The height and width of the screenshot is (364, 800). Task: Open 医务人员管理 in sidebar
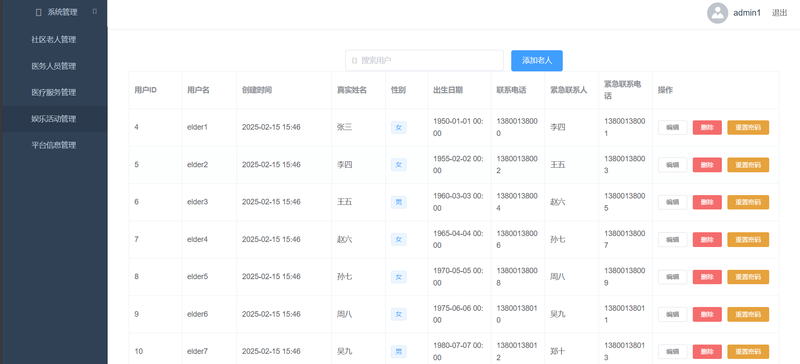point(54,66)
